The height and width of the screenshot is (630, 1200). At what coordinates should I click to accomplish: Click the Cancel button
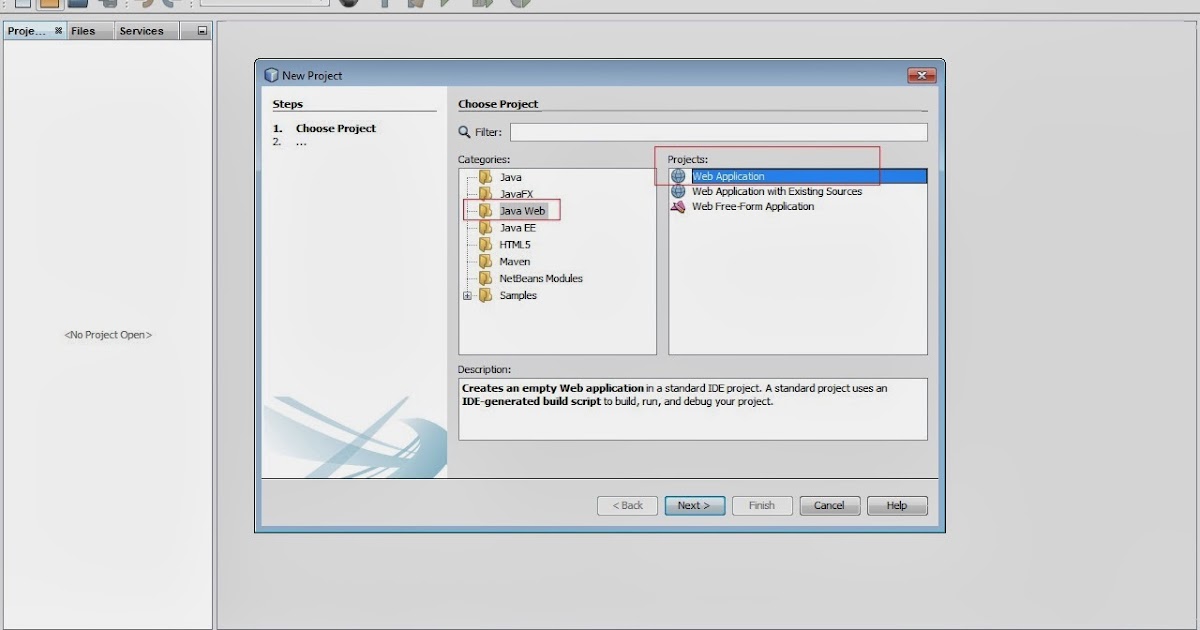[829, 506]
